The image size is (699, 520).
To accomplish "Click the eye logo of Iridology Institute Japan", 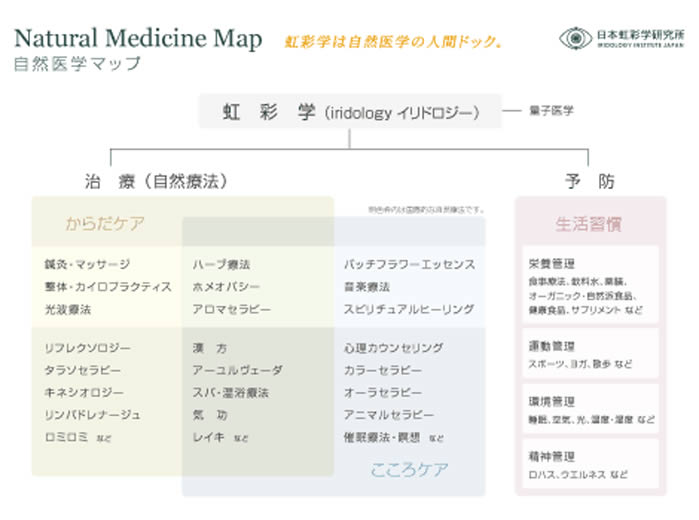I will (575, 38).
